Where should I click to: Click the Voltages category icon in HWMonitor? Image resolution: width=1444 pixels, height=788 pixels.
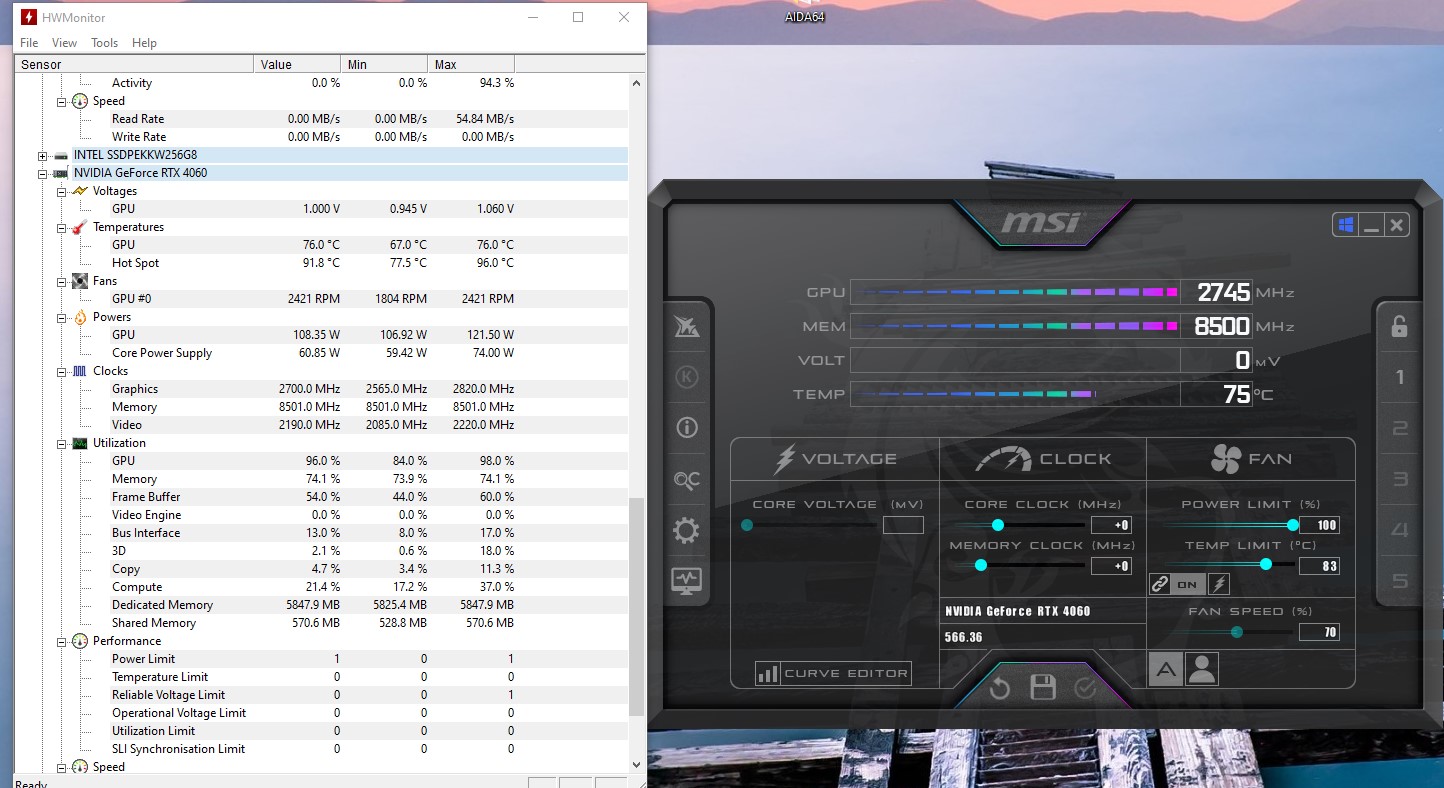(x=80, y=191)
